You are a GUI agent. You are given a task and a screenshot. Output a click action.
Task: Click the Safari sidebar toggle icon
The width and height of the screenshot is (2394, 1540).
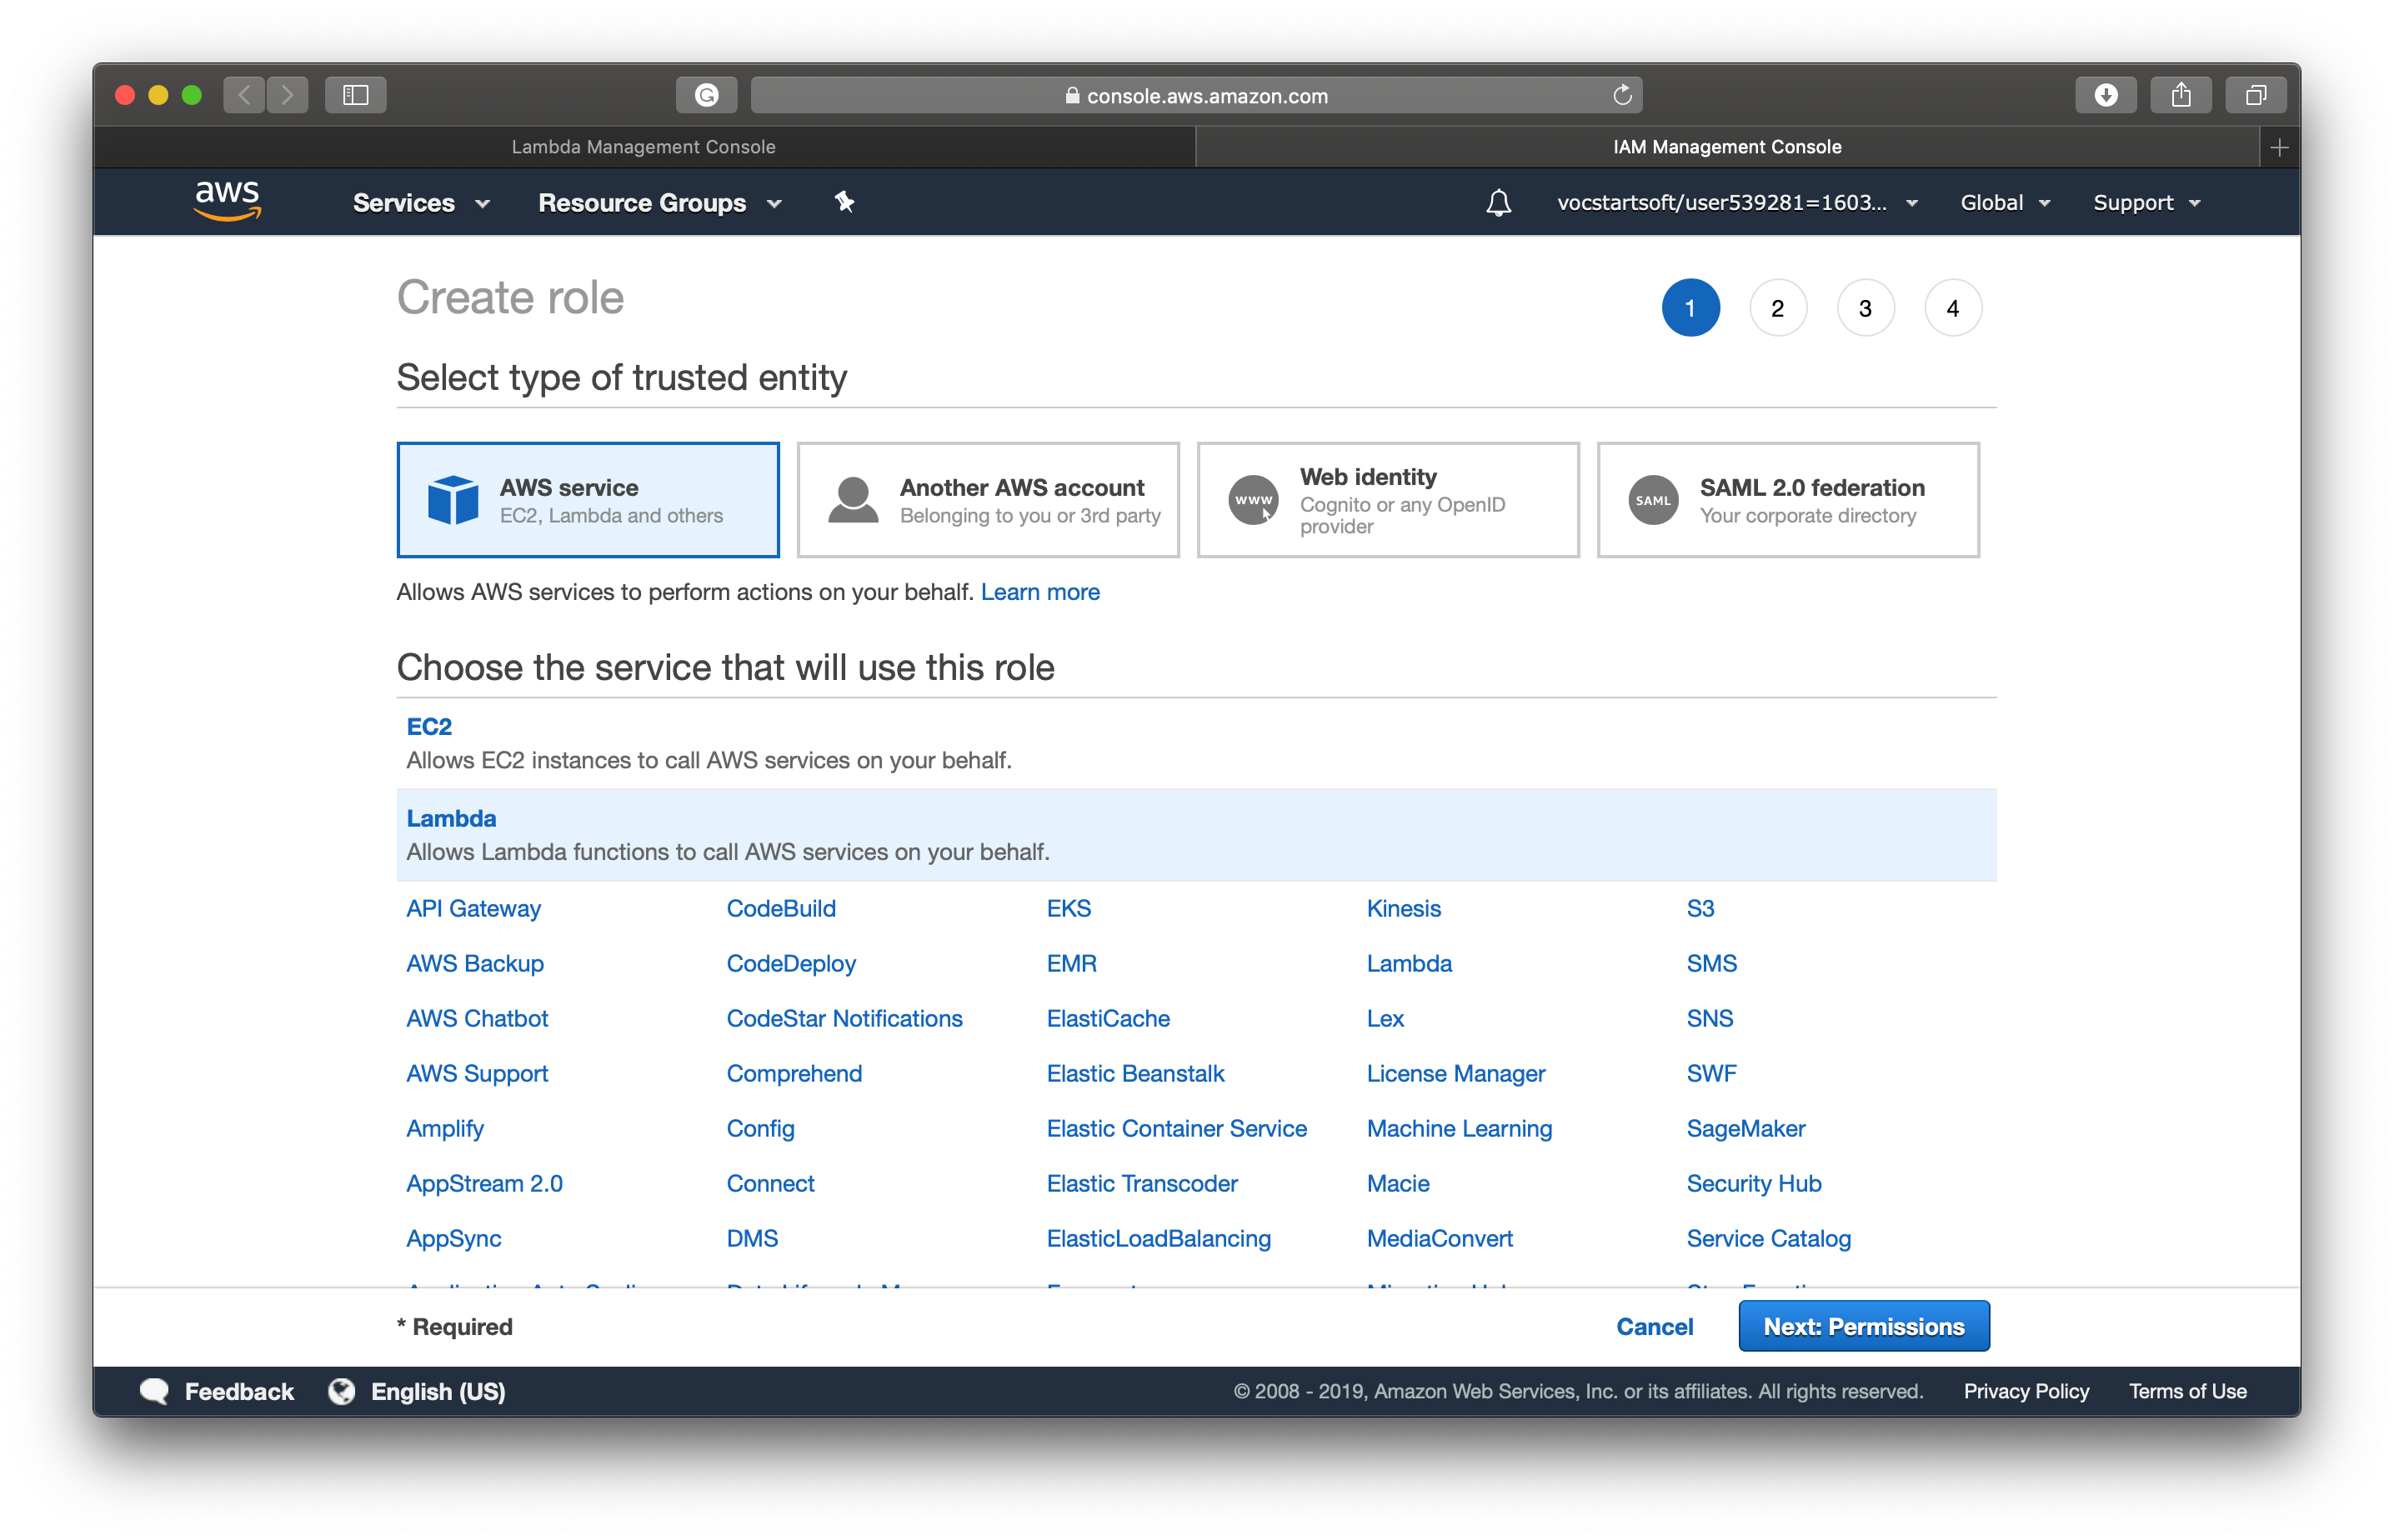(x=355, y=95)
